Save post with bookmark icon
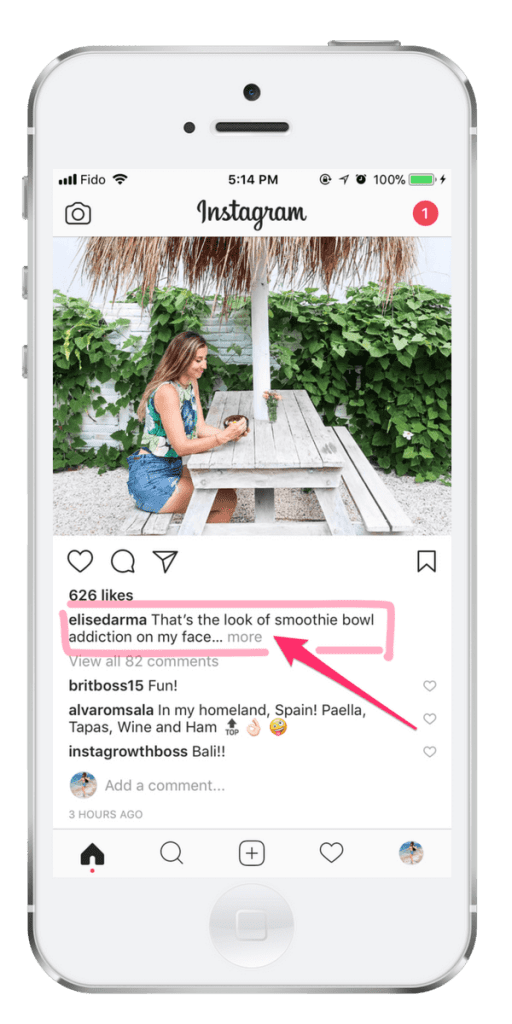512x1024 pixels. [x=426, y=562]
